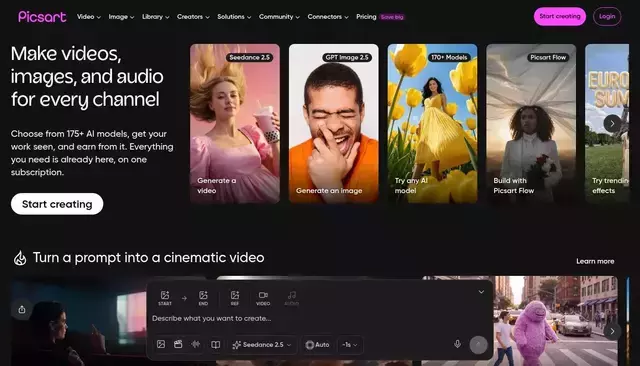This screenshot has height=366, width=640.
Task: Add an END frame image
Action: [203, 298]
